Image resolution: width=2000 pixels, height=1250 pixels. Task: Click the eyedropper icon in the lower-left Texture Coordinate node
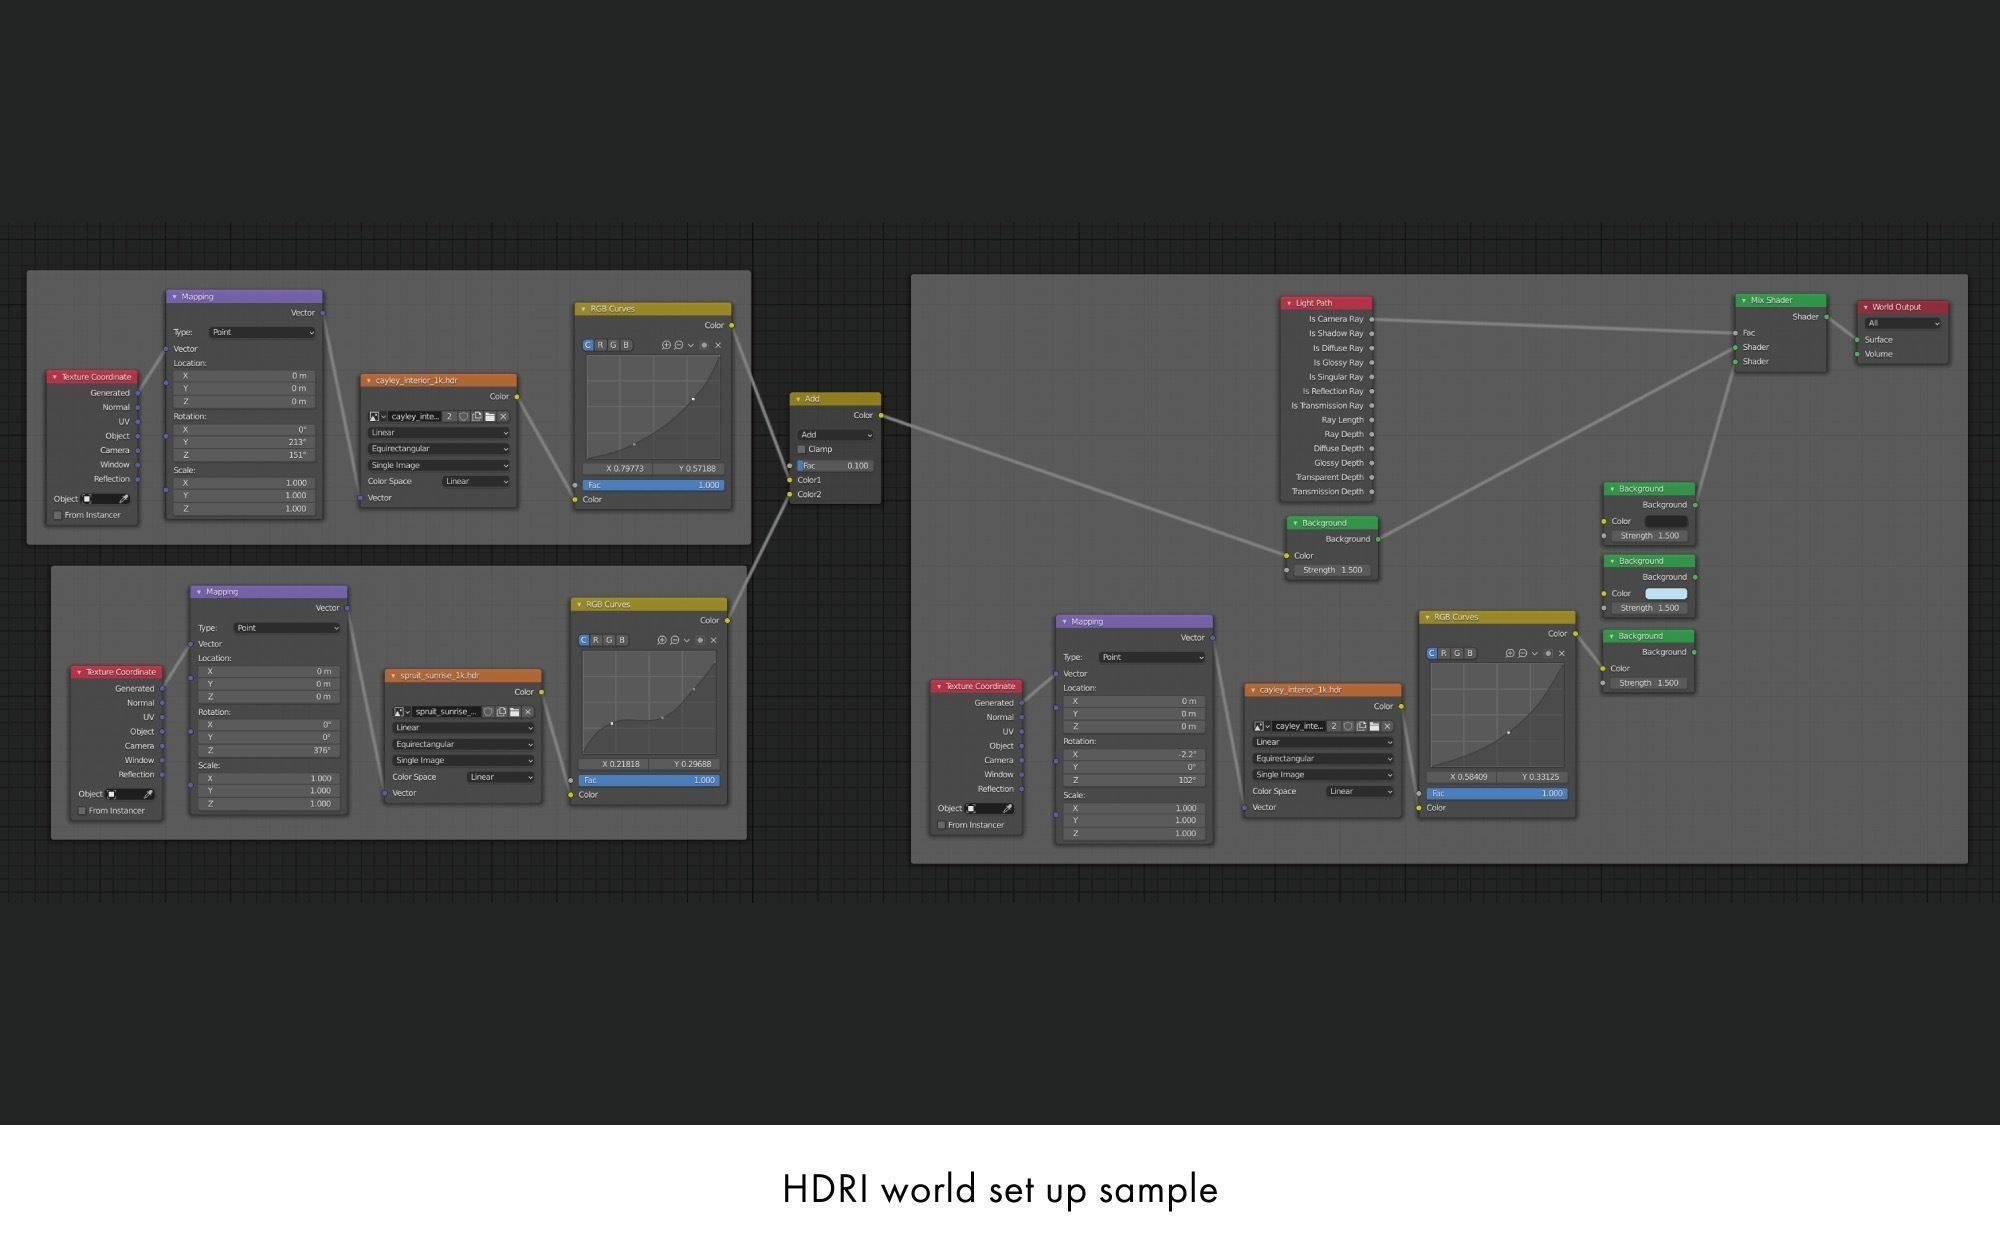pyautogui.click(x=148, y=794)
